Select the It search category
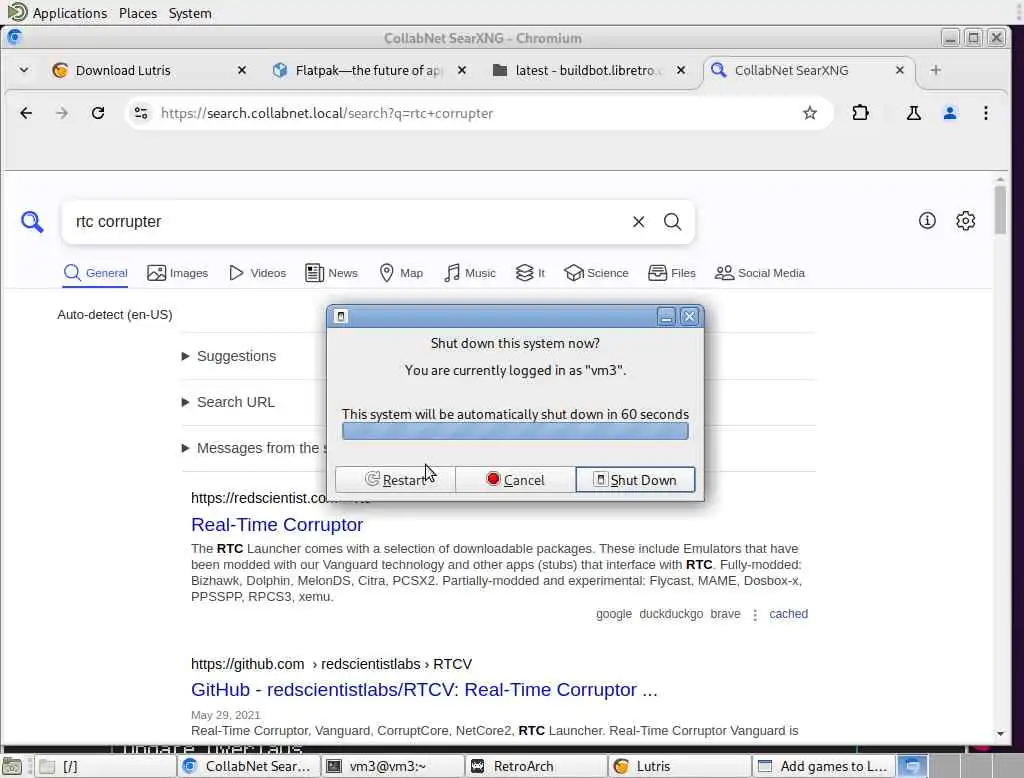Screen dimensions: 1024x778 pos(530,273)
